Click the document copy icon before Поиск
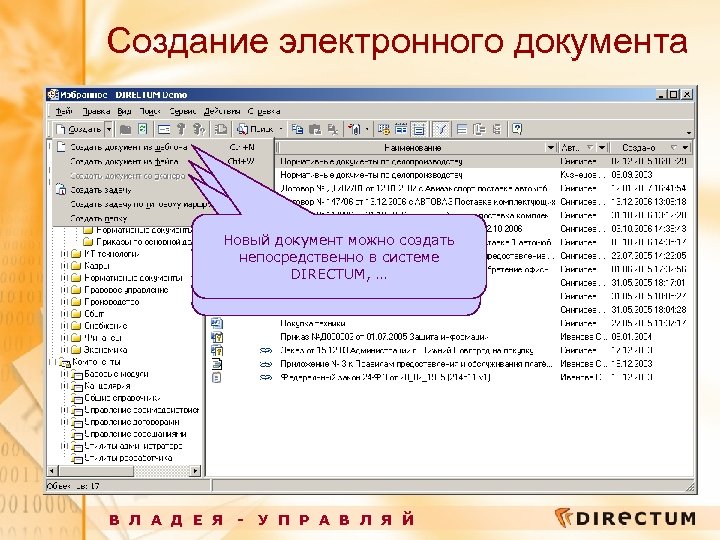This screenshot has height=540, width=720. pyautogui.click(x=221, y=129)
